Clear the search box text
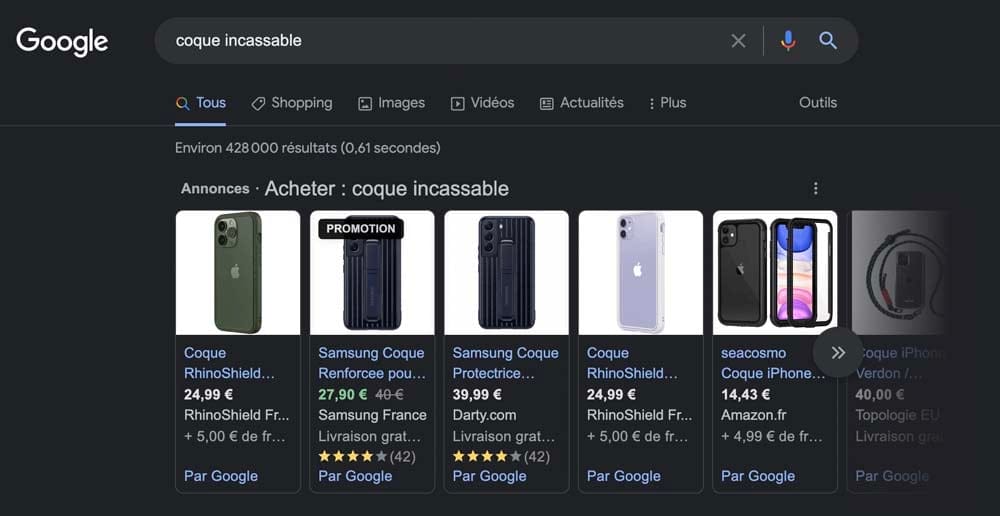 click(738, 41)
